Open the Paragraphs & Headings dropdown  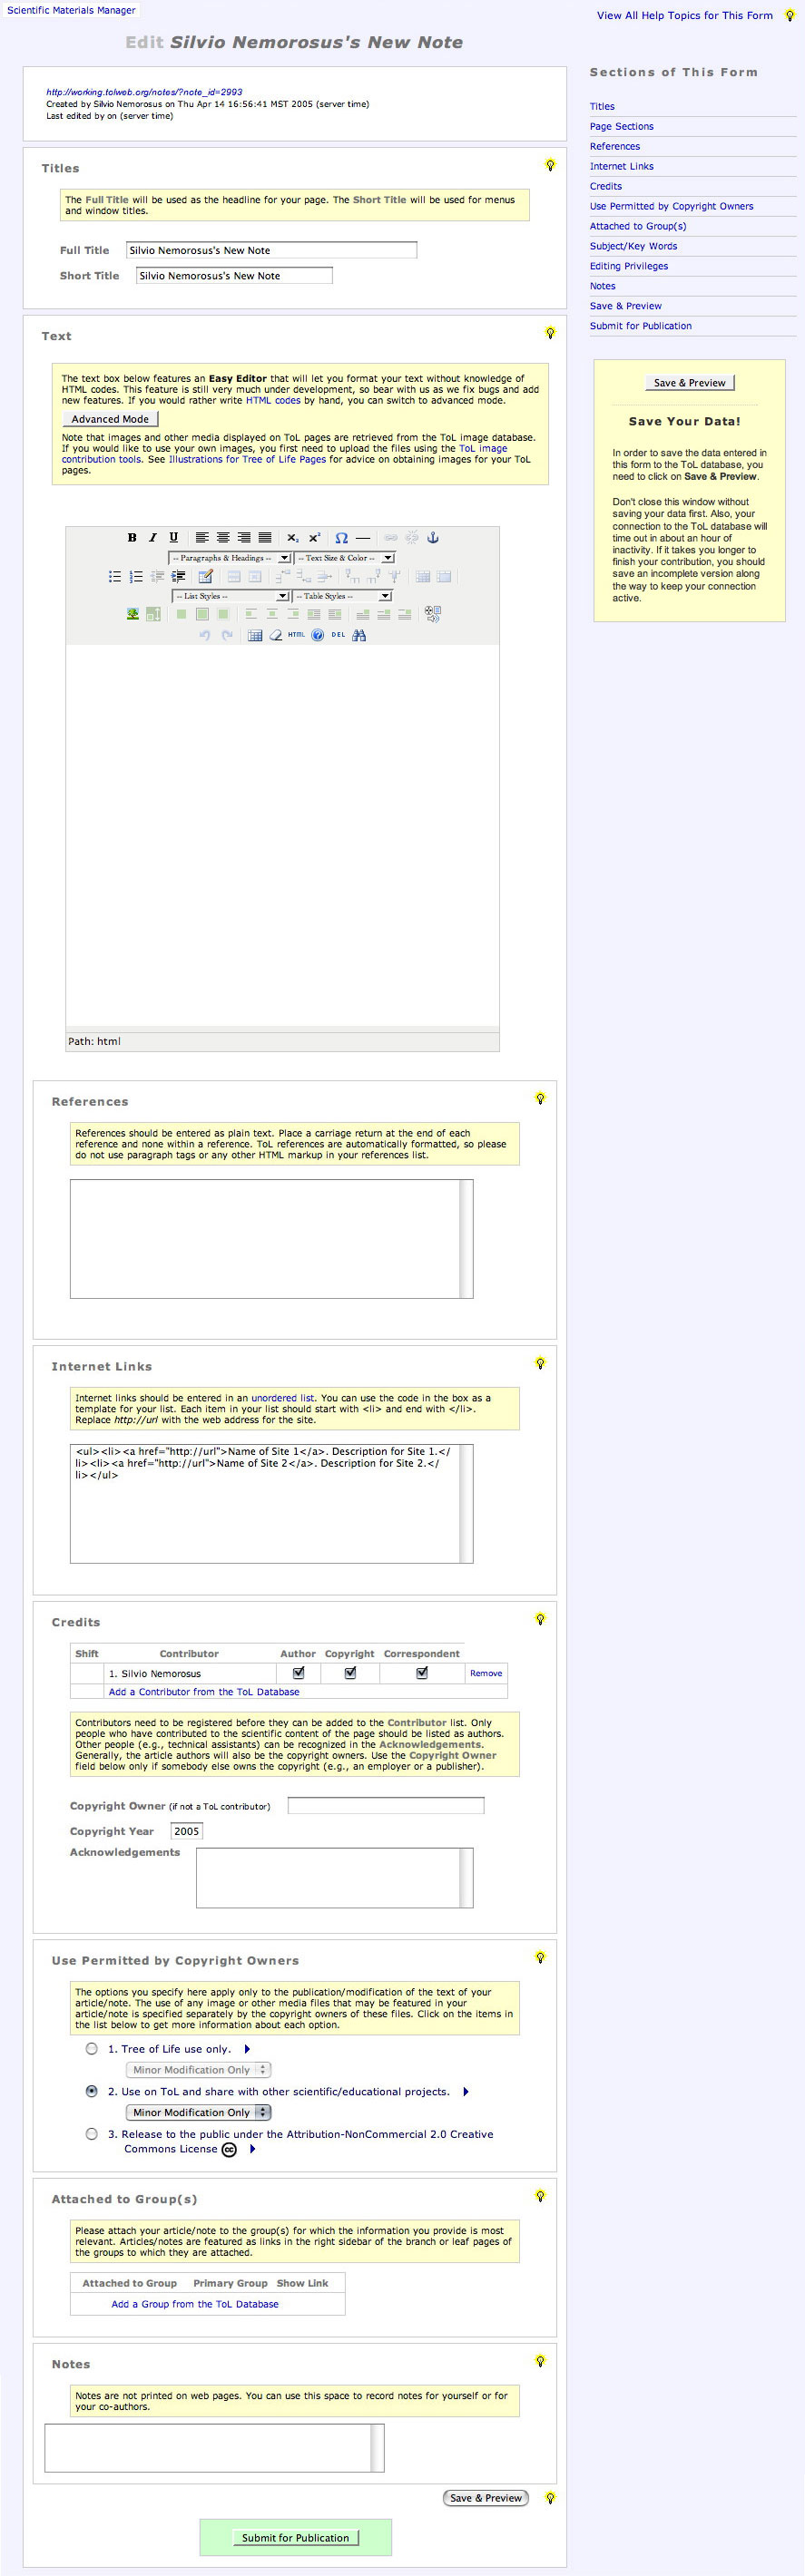point(230,558)
